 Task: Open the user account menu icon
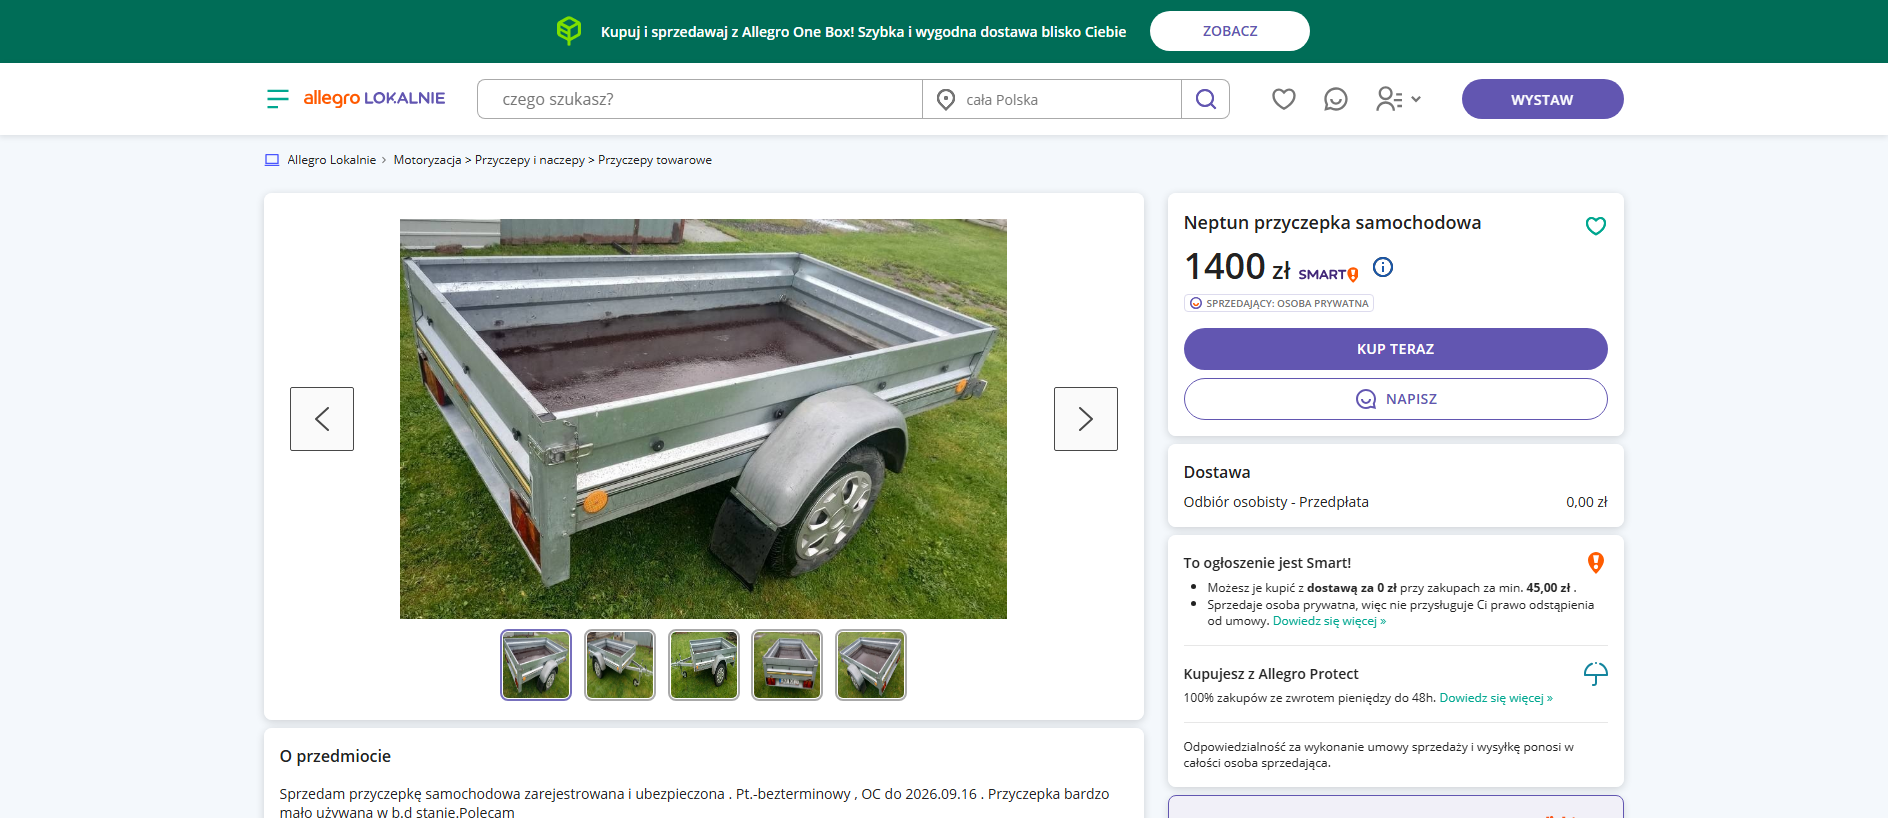click(x=1389, y=99)
